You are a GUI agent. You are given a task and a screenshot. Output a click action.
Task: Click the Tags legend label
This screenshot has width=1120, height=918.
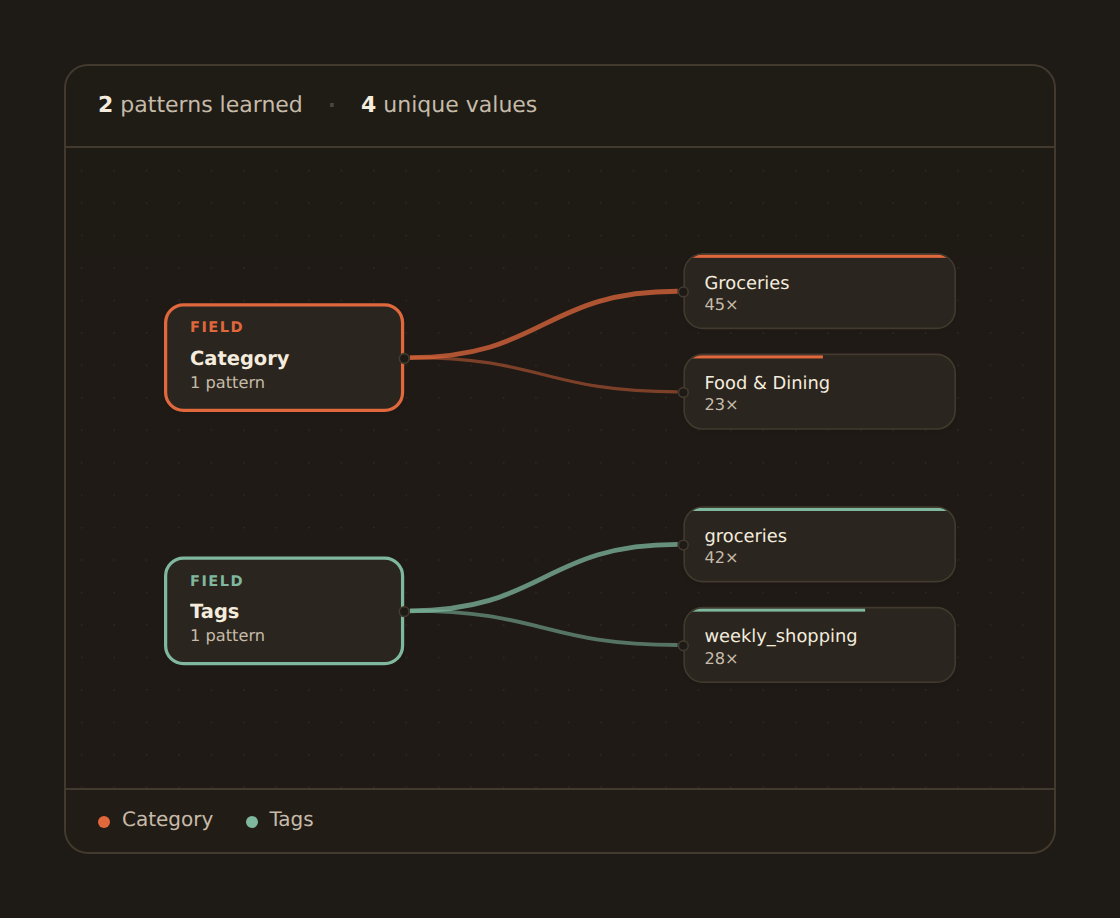(x=291, y=819)
